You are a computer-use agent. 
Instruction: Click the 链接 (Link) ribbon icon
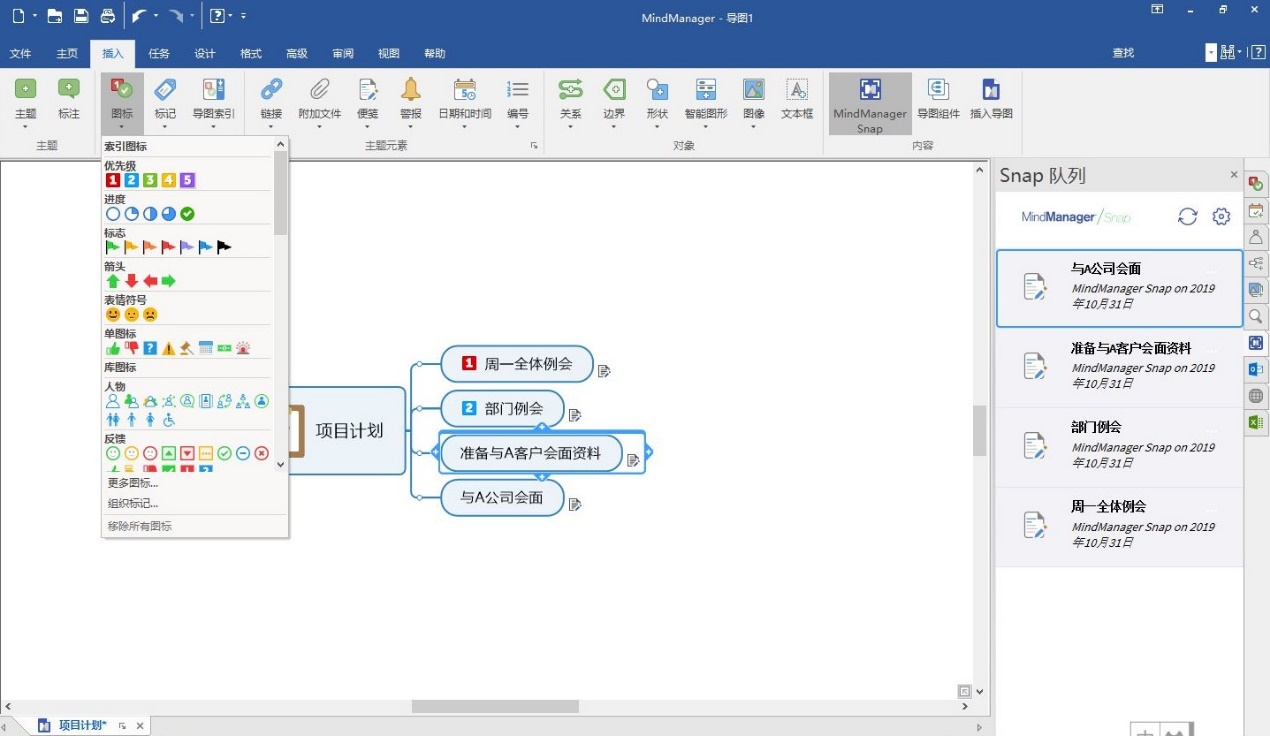coord(271,91)
